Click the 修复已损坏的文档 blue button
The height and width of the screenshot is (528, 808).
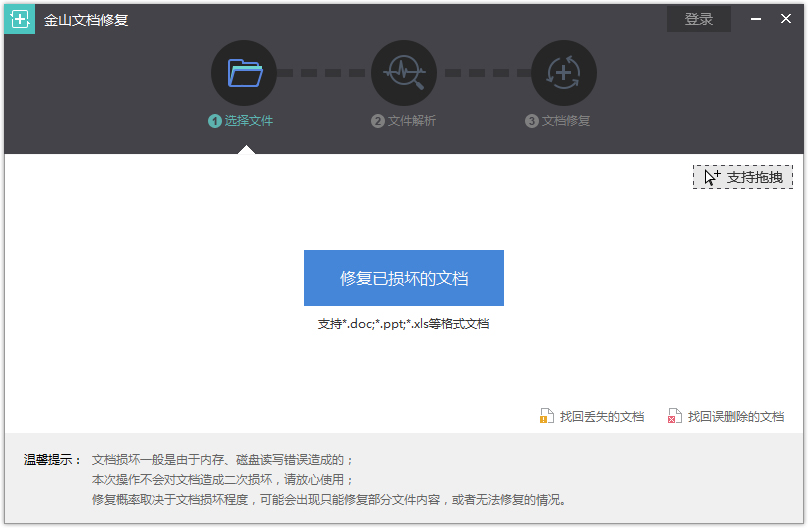(404, 278)
